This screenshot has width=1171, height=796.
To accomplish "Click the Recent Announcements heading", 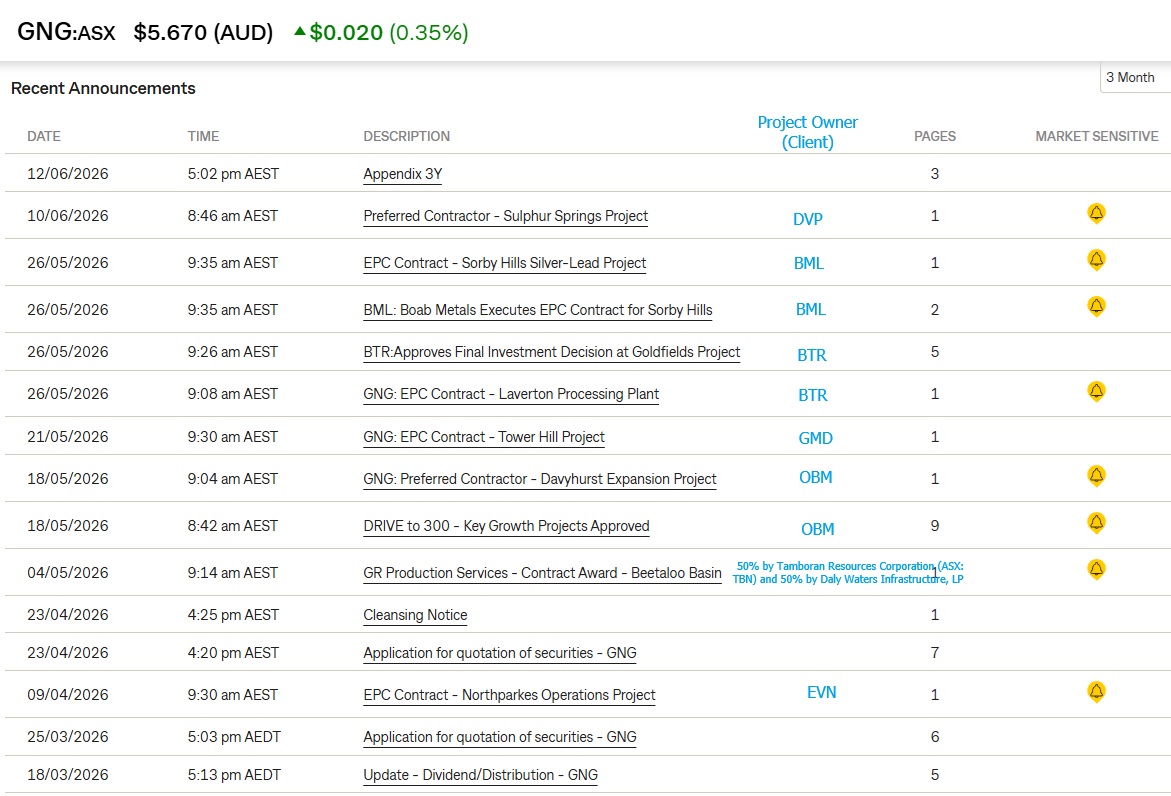I will click(103, 88).
